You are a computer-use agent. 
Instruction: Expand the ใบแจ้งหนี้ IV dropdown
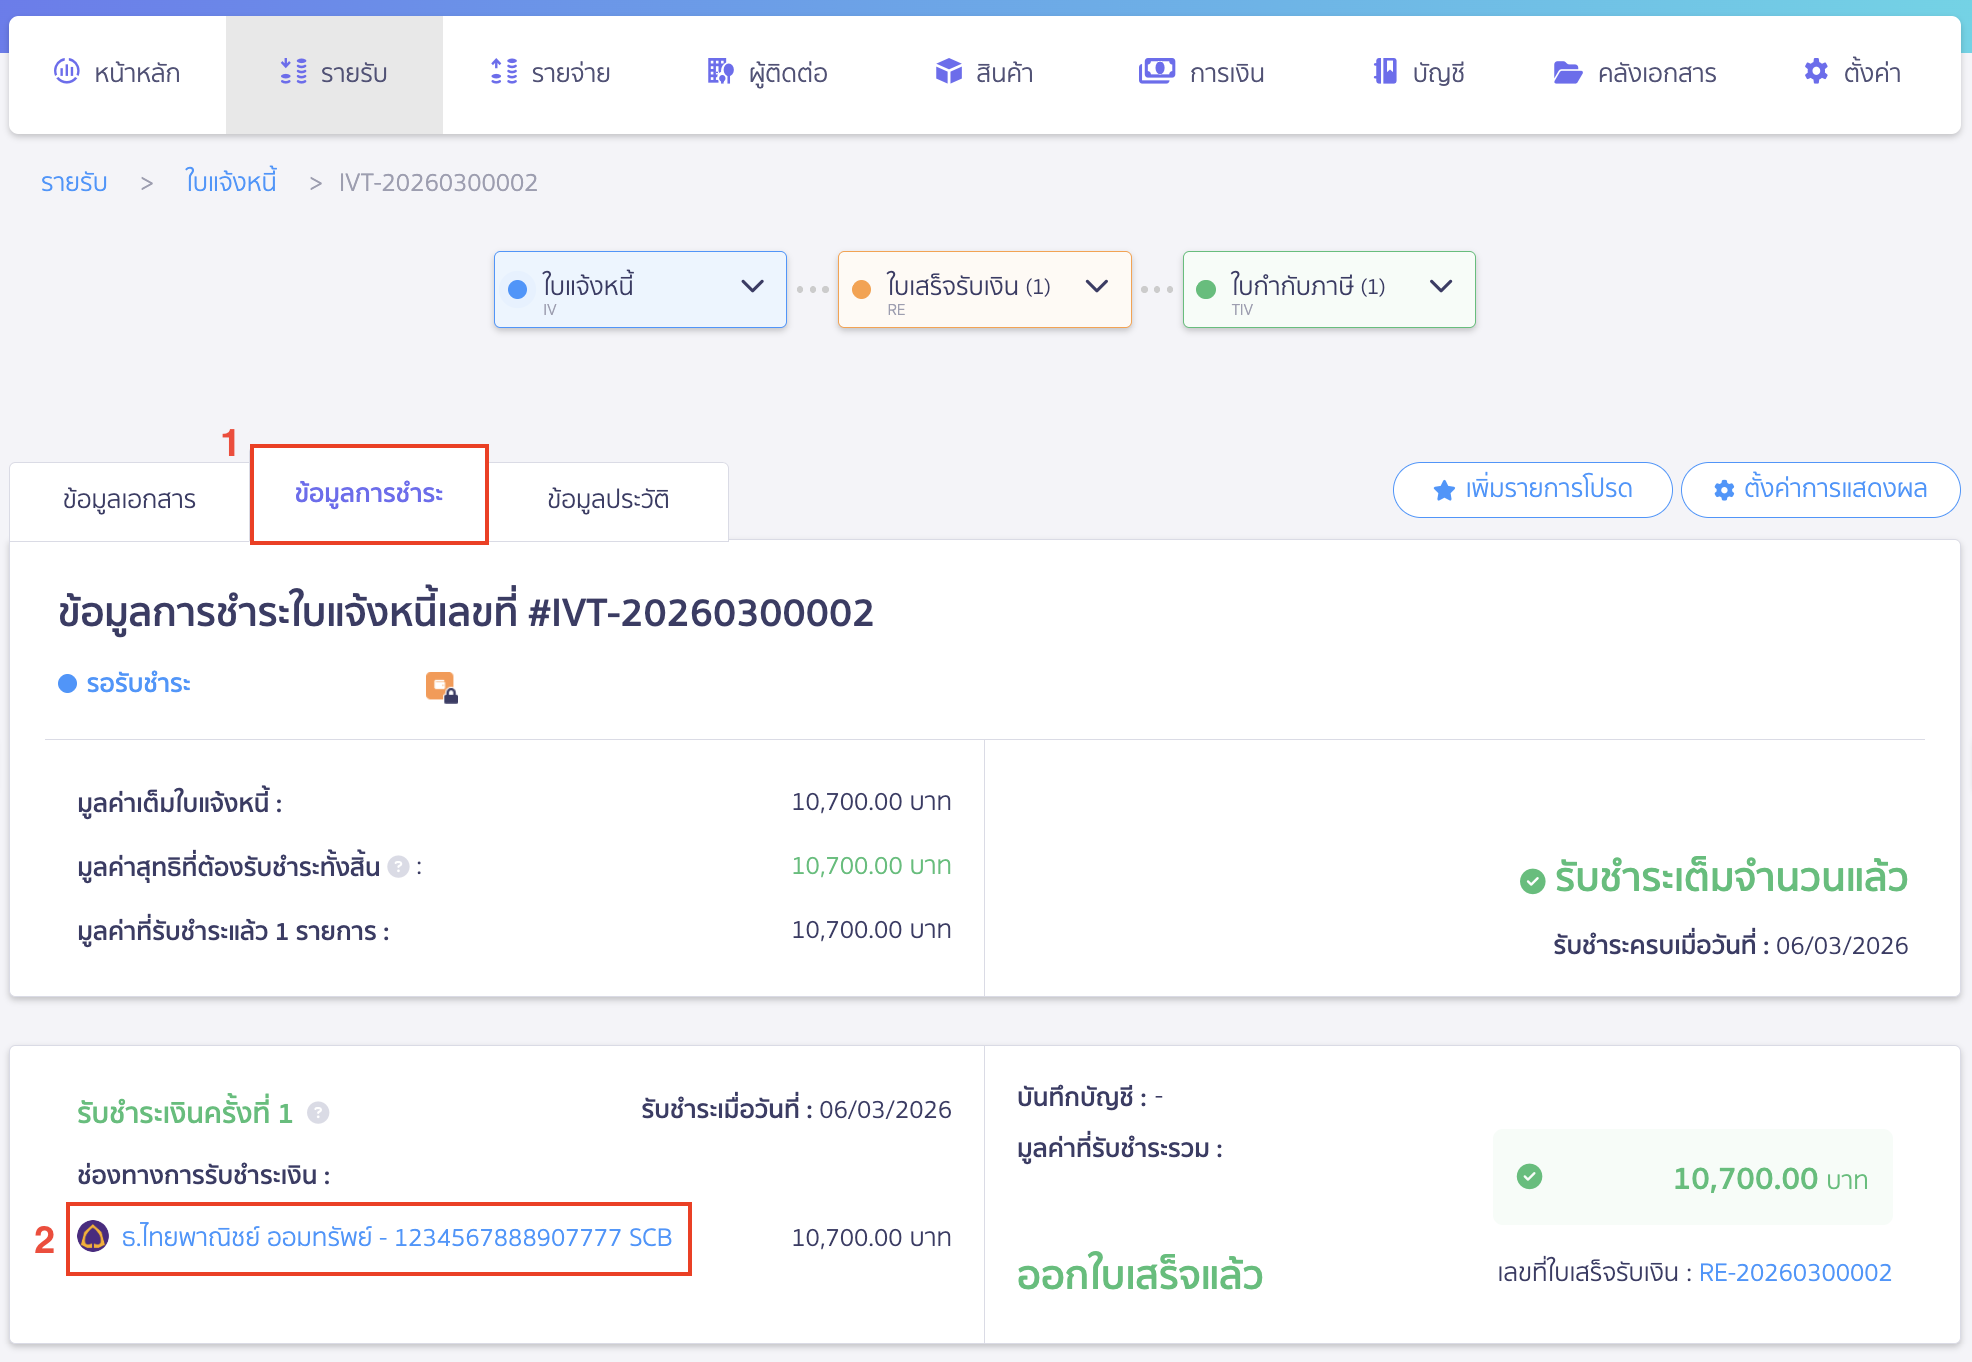(752, 287)
